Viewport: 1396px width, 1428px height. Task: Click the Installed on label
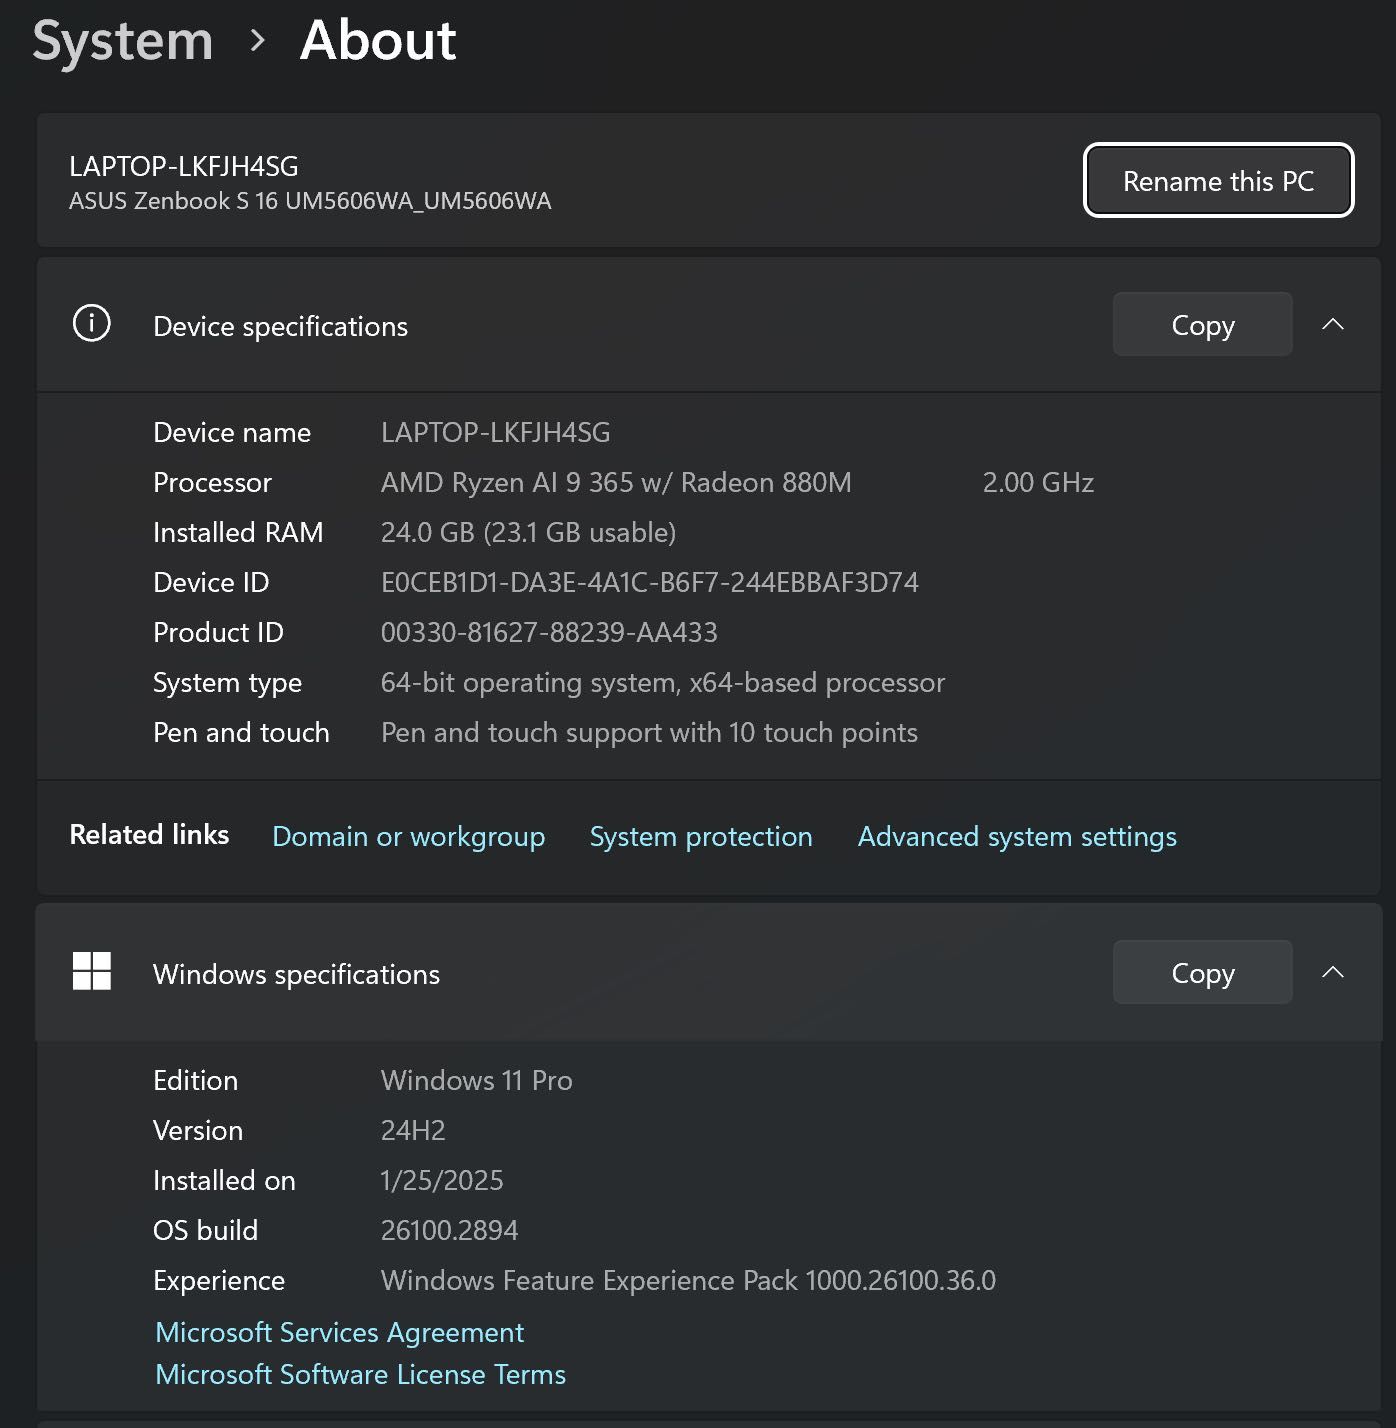(224, 1180)
